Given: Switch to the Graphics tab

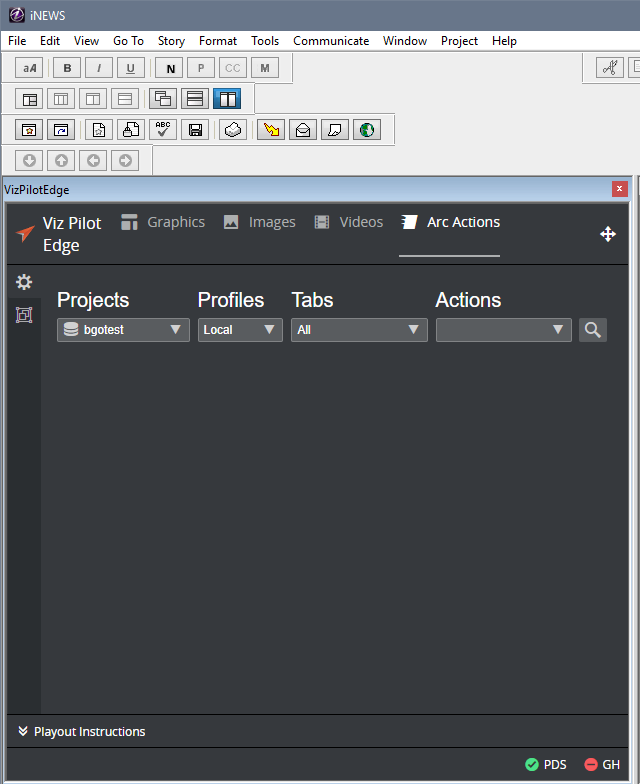Looking at the screenshot, I should pos(163,222).
